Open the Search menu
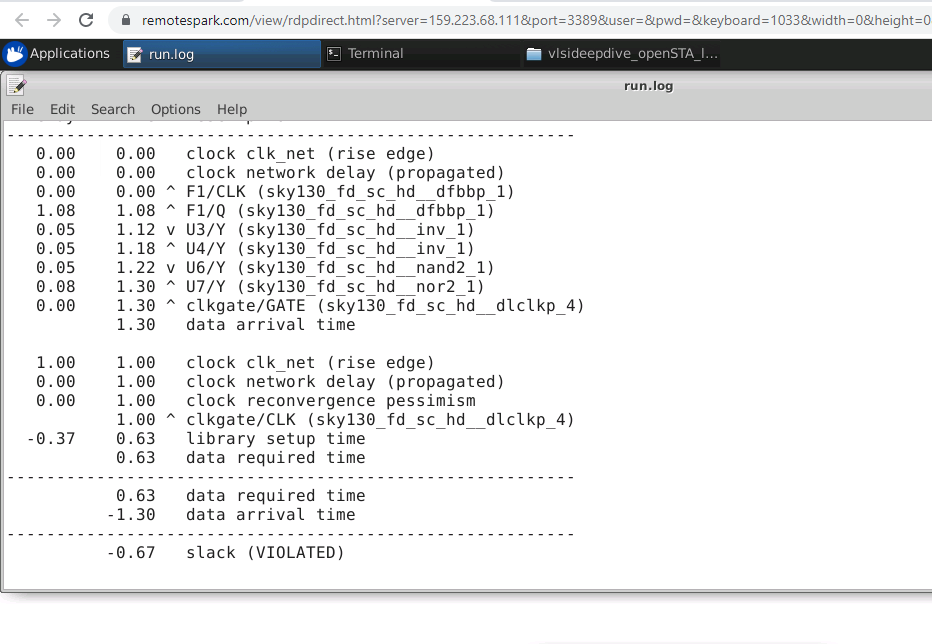932x644 pixels. tap(112, 110)
